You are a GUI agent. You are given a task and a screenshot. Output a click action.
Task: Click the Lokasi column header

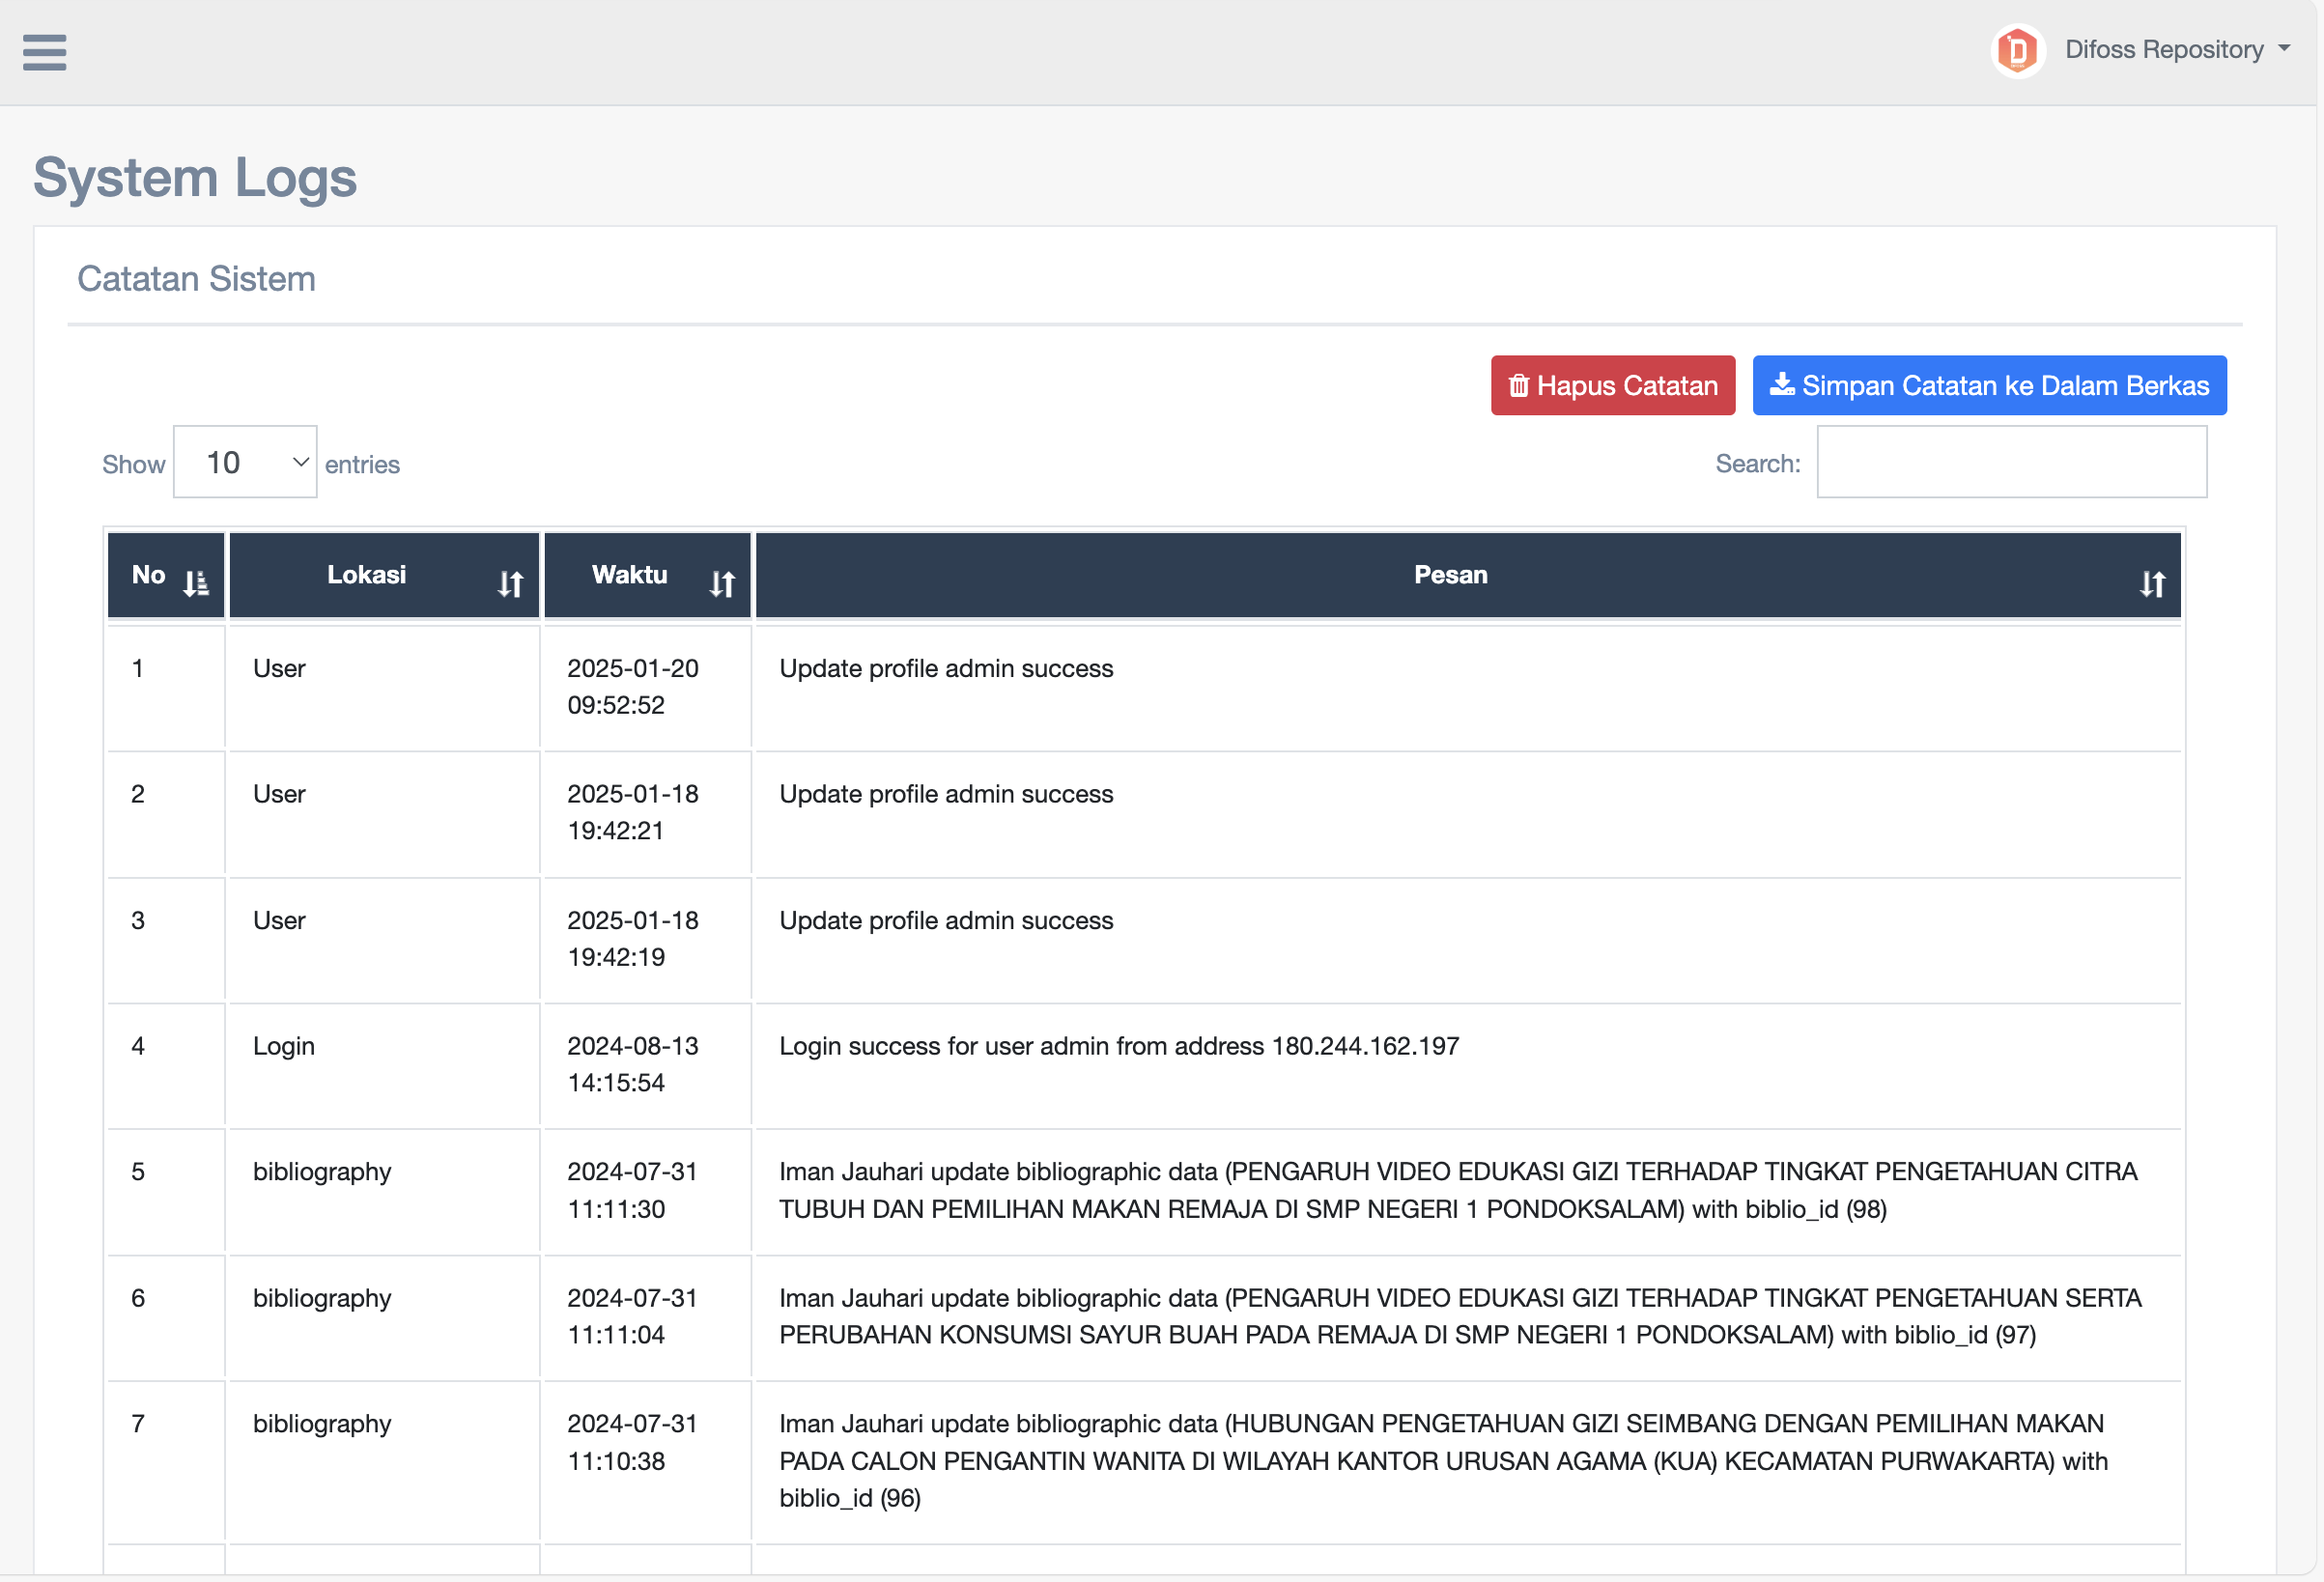coord(366,575)
